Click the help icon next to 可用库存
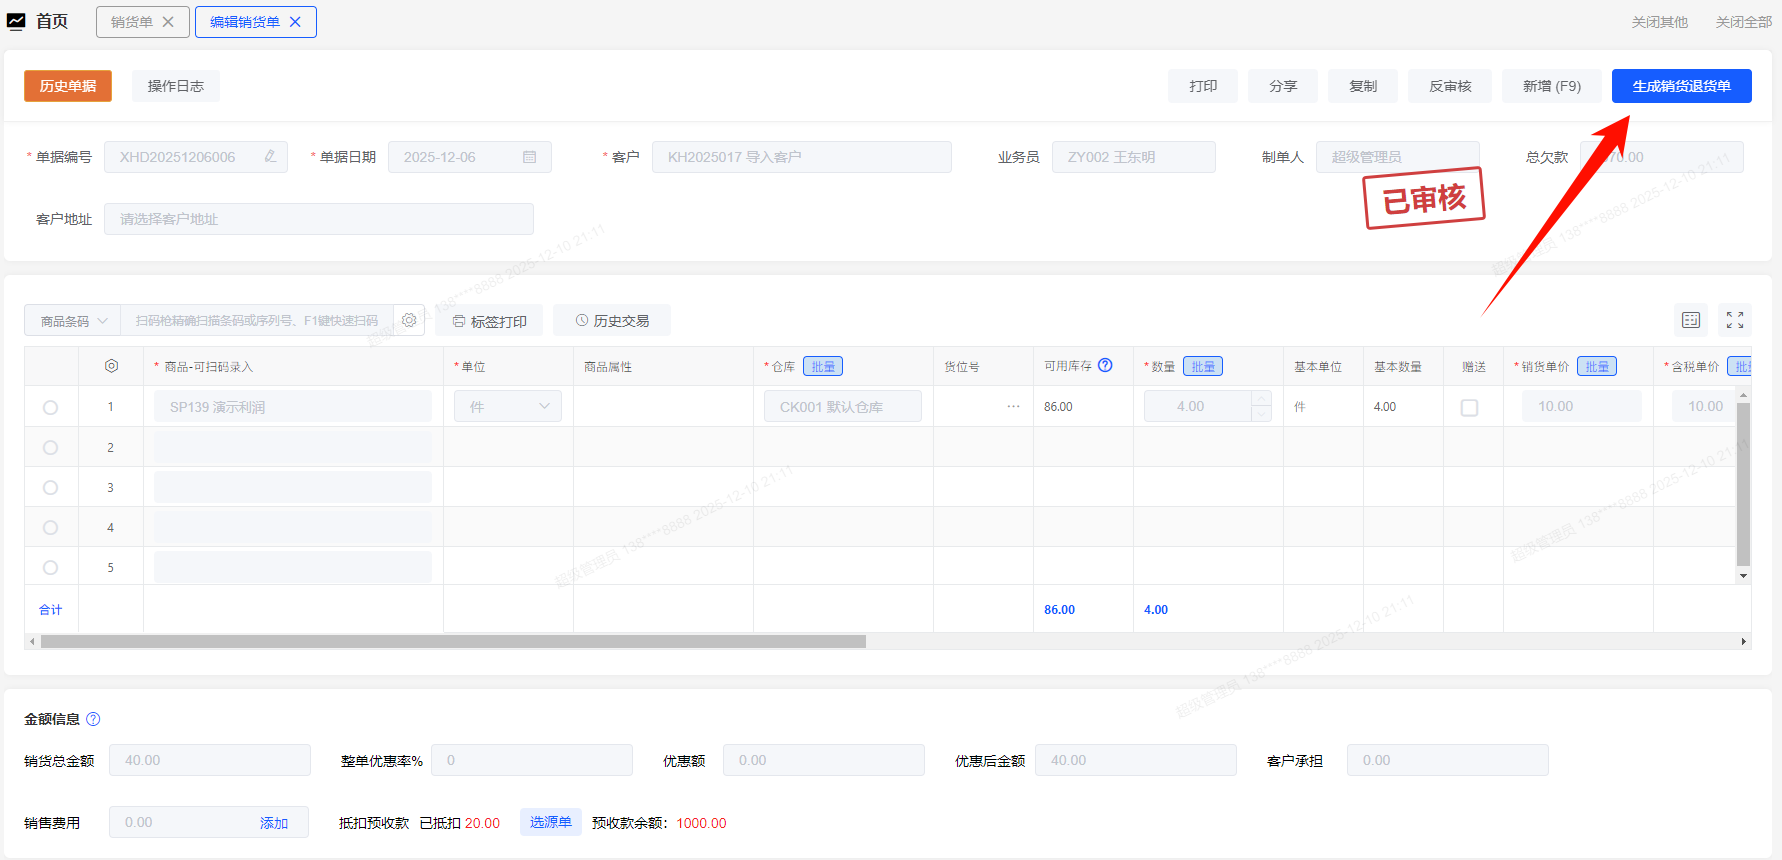This screenshot has height=860, width=1782. [x=1105, y=366]
